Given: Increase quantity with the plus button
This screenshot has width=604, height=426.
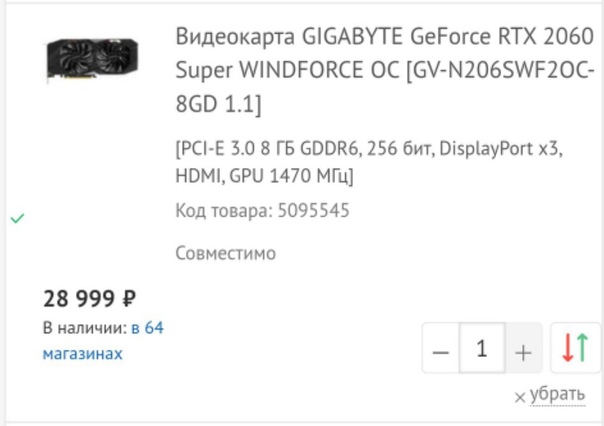Looking at the screenshot, I should [x=522, y=351].
